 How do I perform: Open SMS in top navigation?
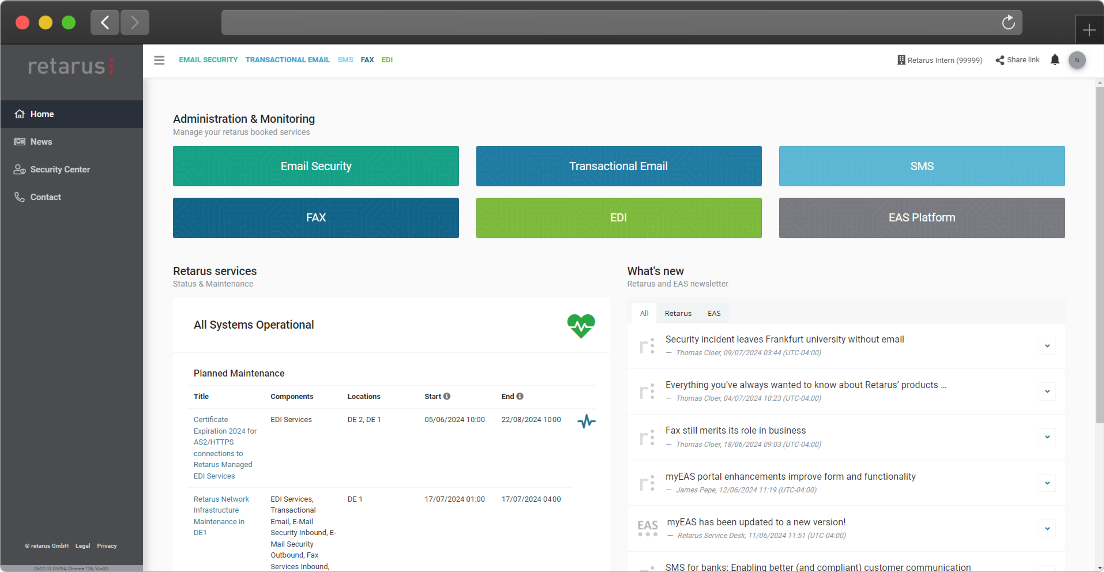pos(345,60)
